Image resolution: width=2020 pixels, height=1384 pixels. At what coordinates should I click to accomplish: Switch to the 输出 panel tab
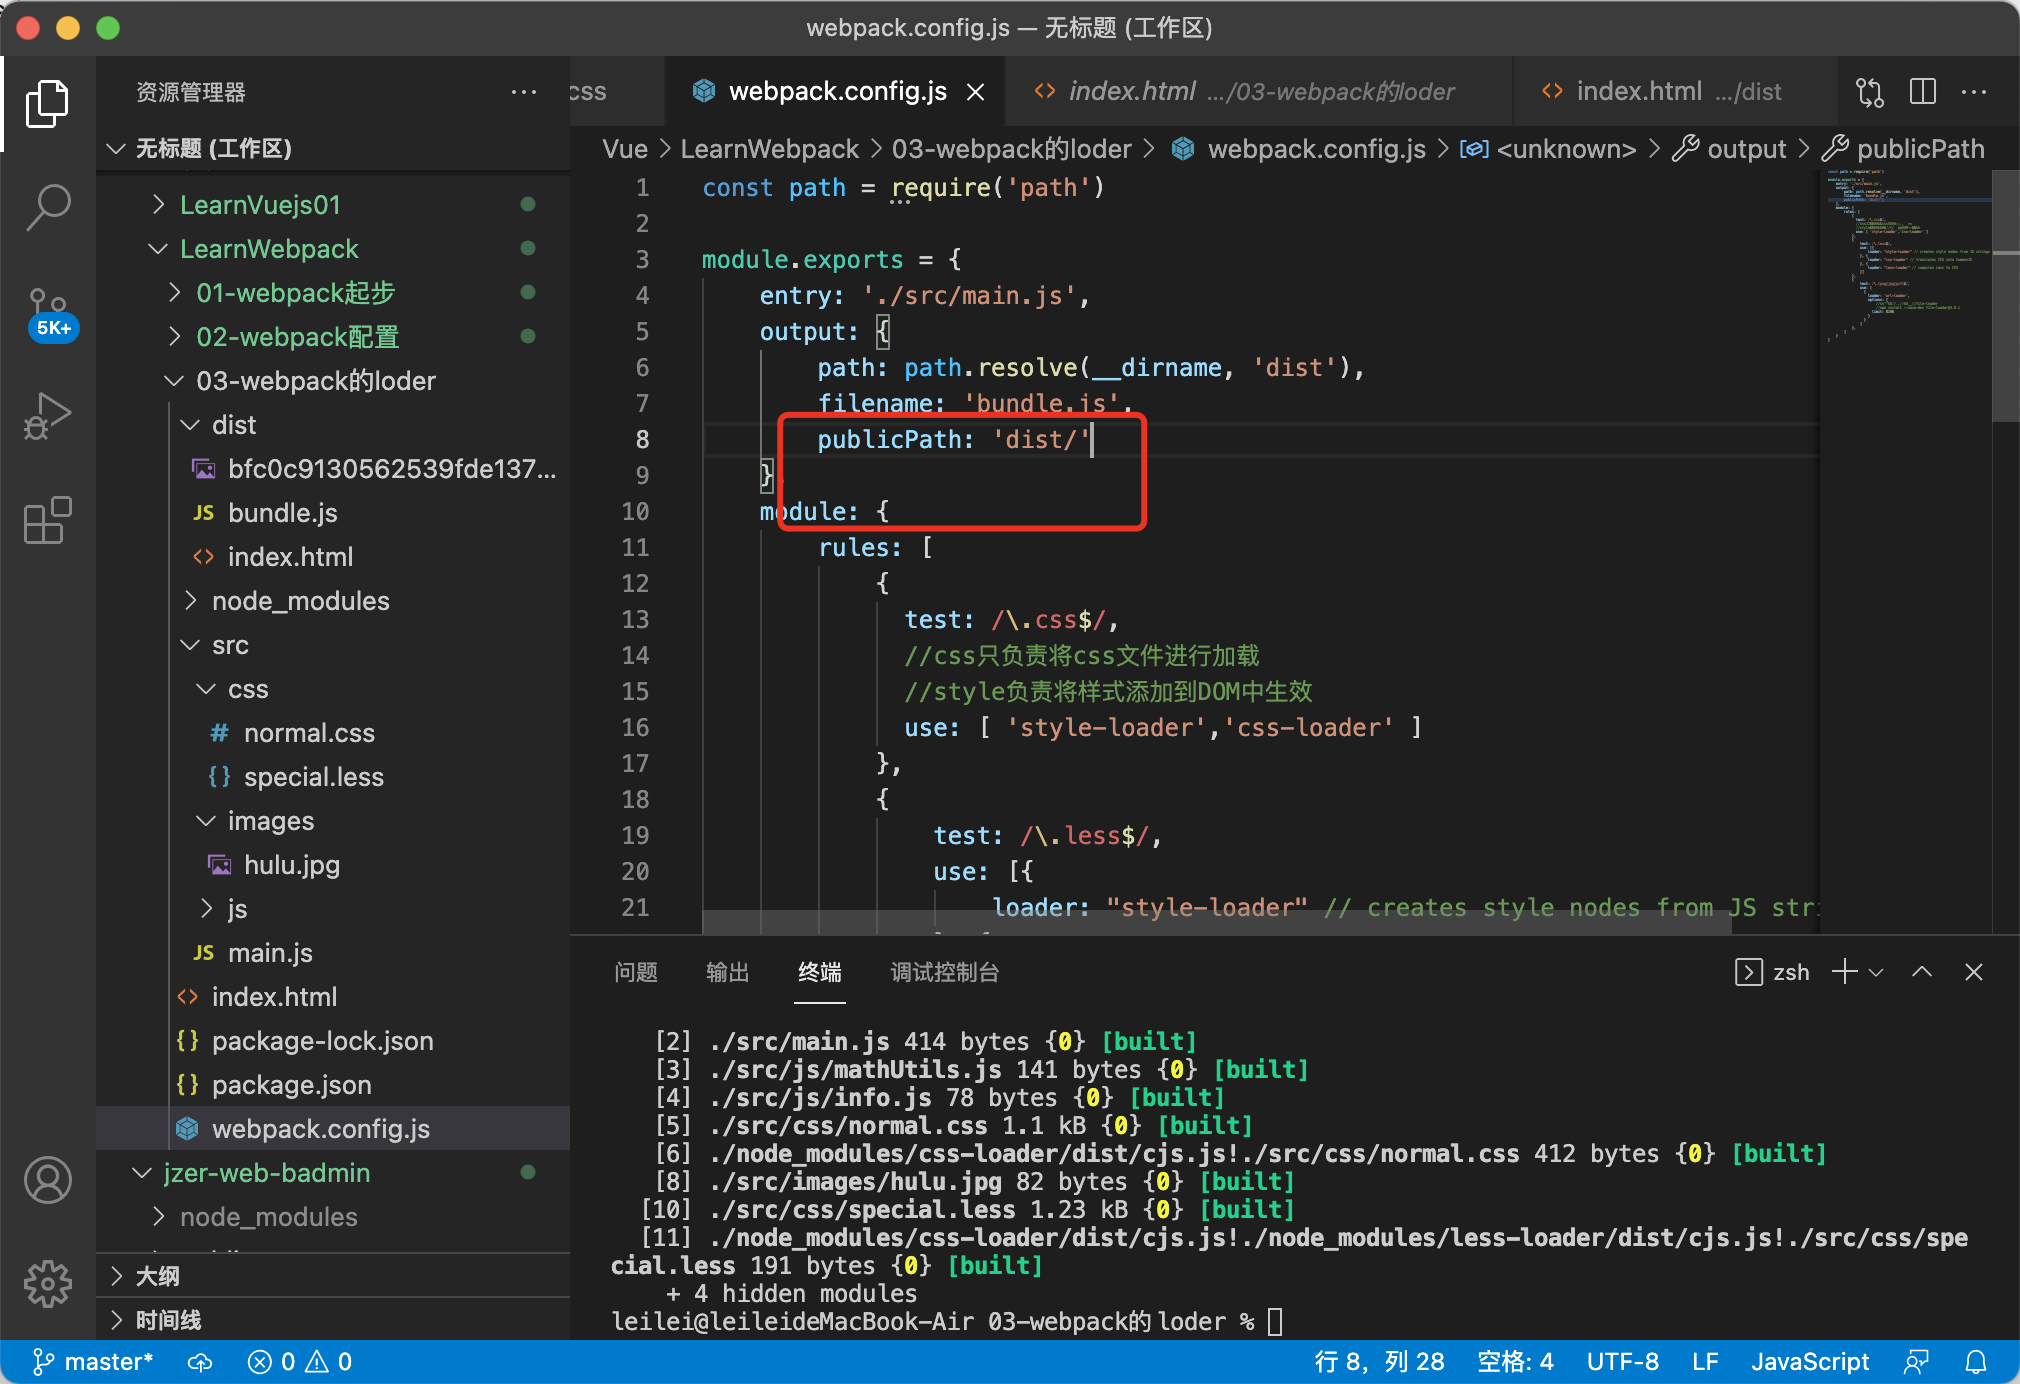pyautogui.click(x=727, y=972)
